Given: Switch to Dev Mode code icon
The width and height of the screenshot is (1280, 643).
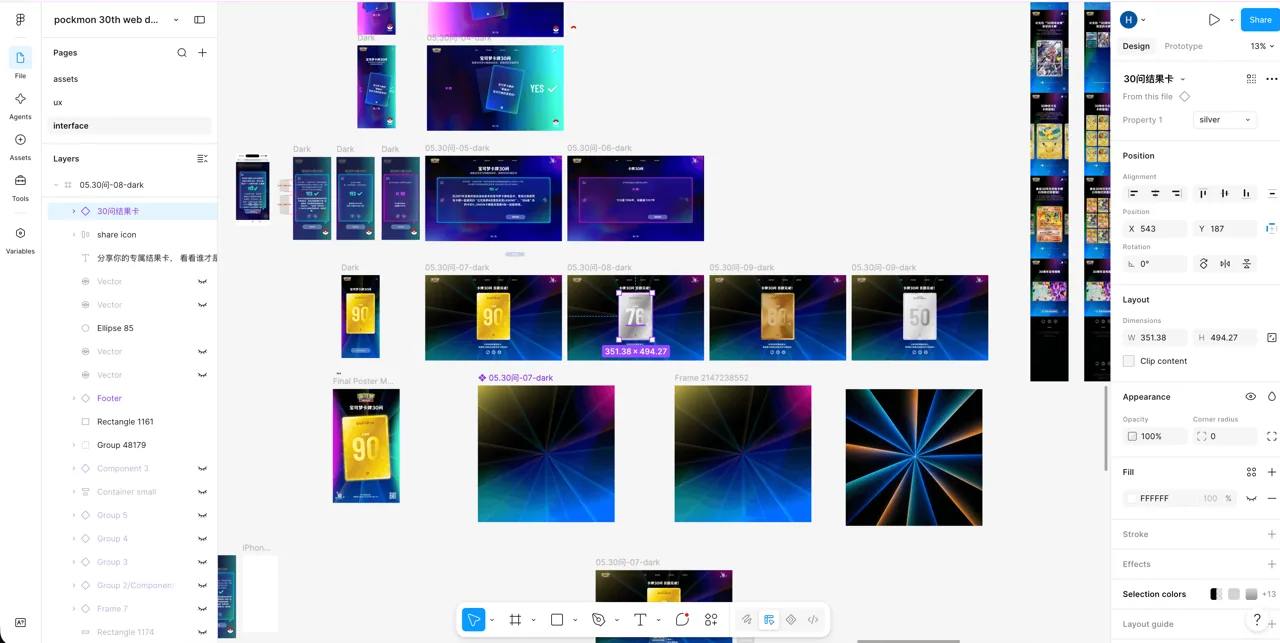Looking at the screenshot, I should [813, 620].
